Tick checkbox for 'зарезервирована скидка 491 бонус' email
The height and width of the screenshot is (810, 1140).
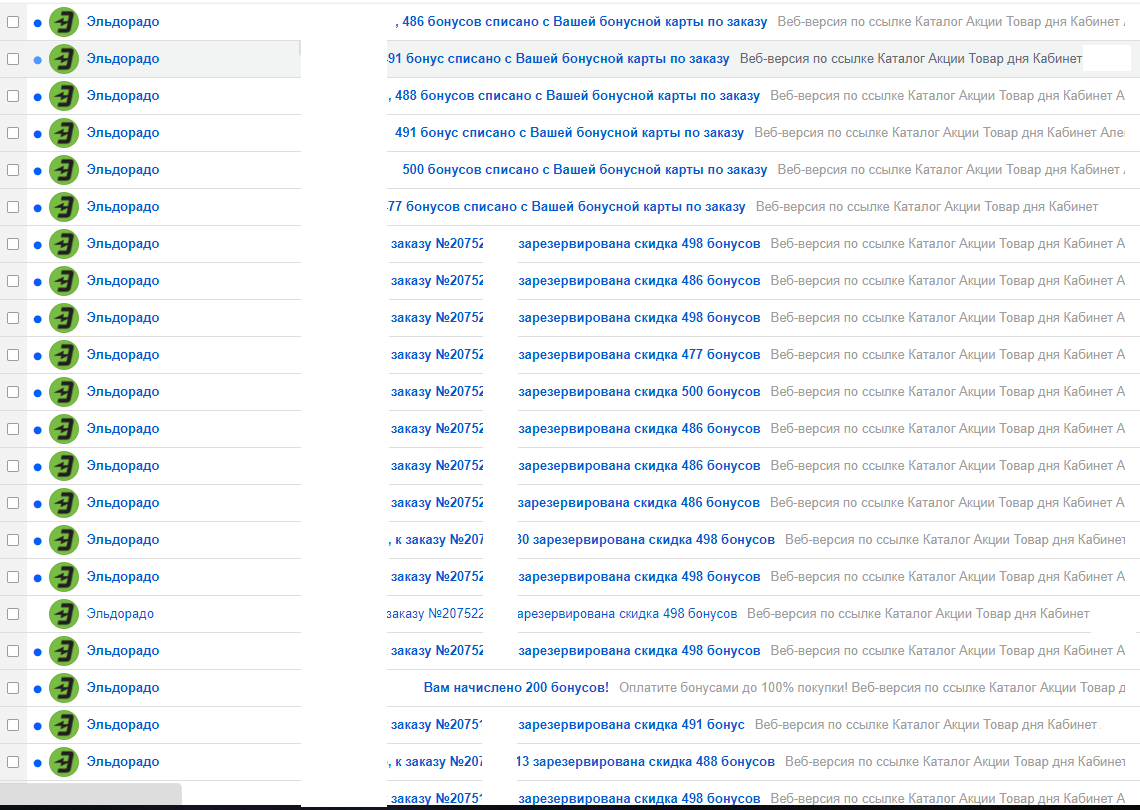[13, 725]
